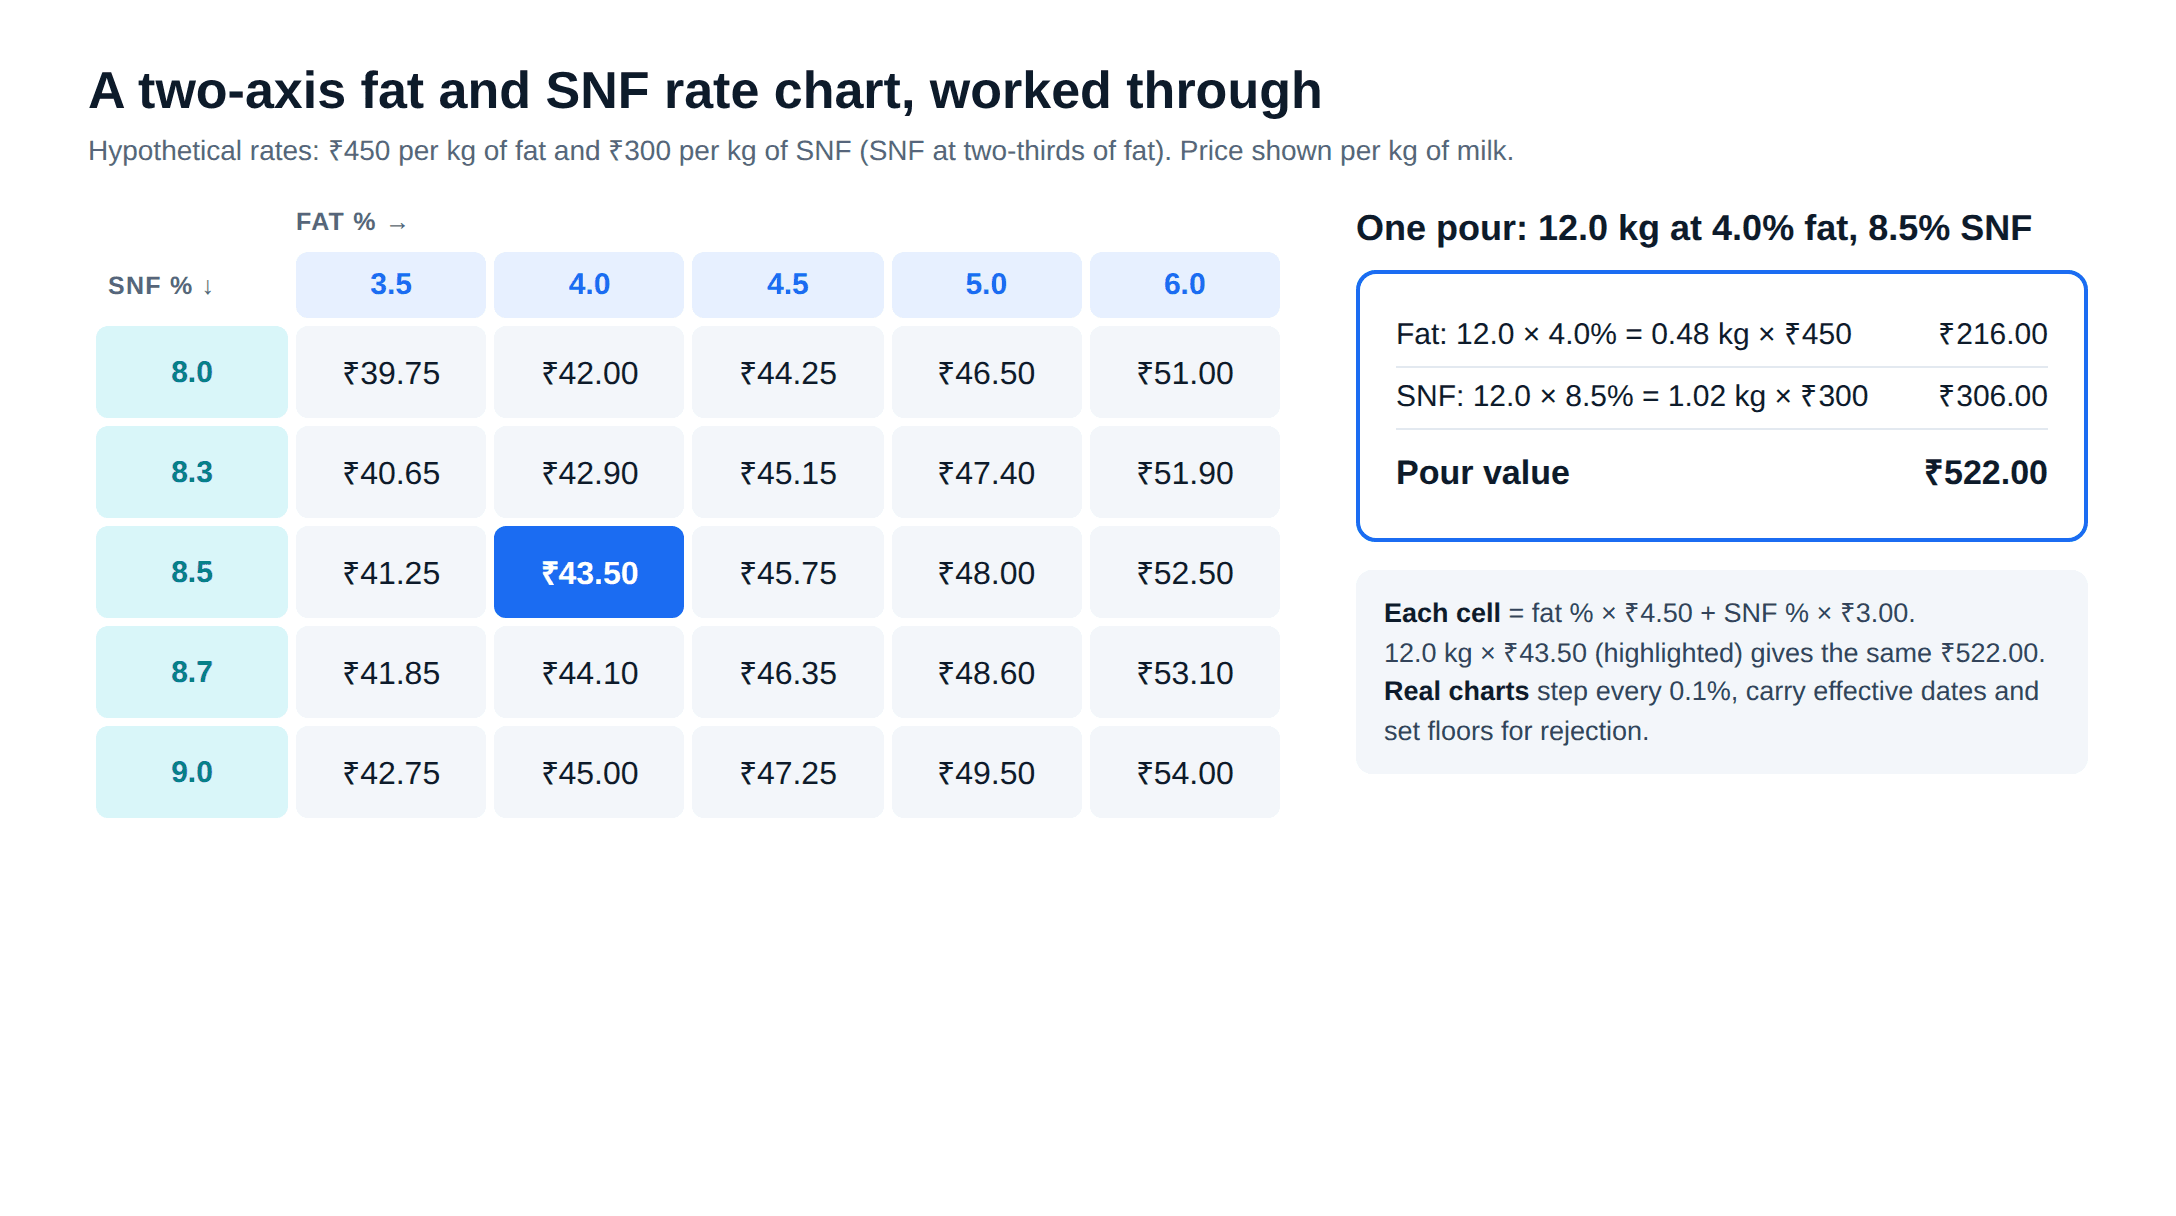Select the 8.7 SNF % row header

(x=192, y=672)
